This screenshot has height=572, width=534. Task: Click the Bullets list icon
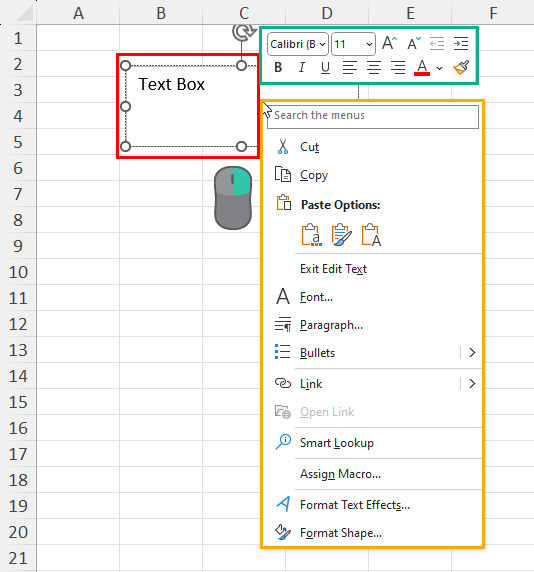283,352
